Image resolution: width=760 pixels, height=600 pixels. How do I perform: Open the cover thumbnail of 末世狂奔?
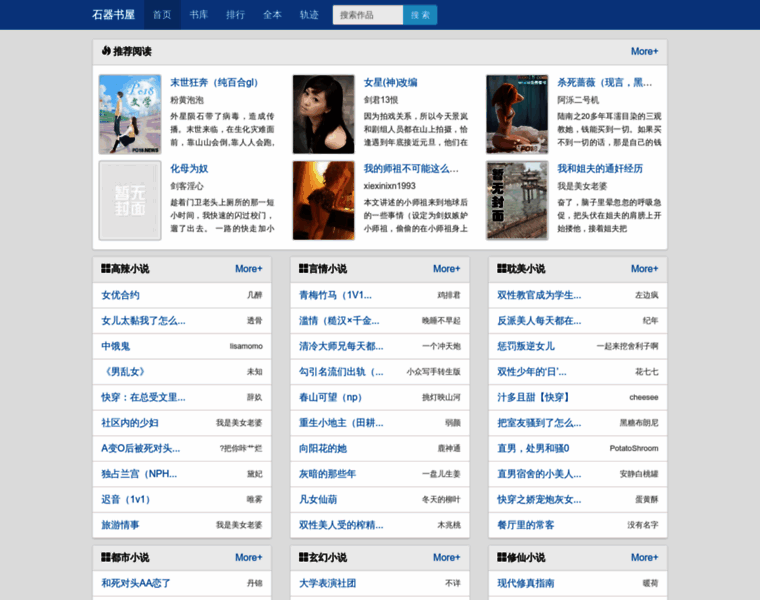[130, 114]
